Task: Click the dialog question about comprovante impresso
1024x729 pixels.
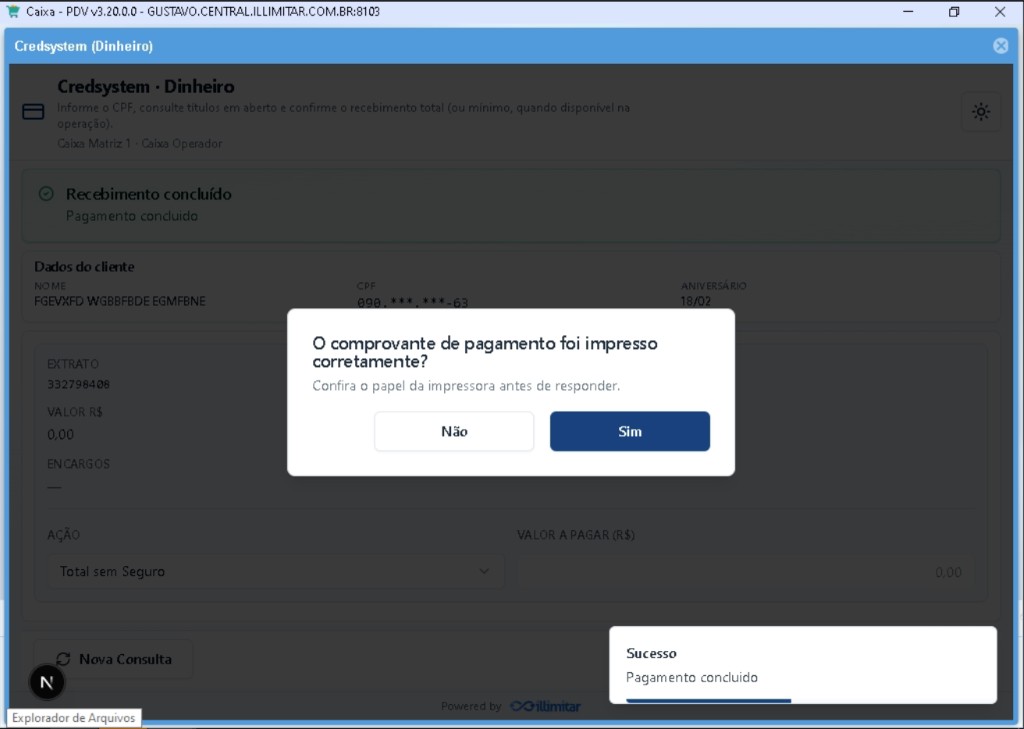Action: (485, 352)
